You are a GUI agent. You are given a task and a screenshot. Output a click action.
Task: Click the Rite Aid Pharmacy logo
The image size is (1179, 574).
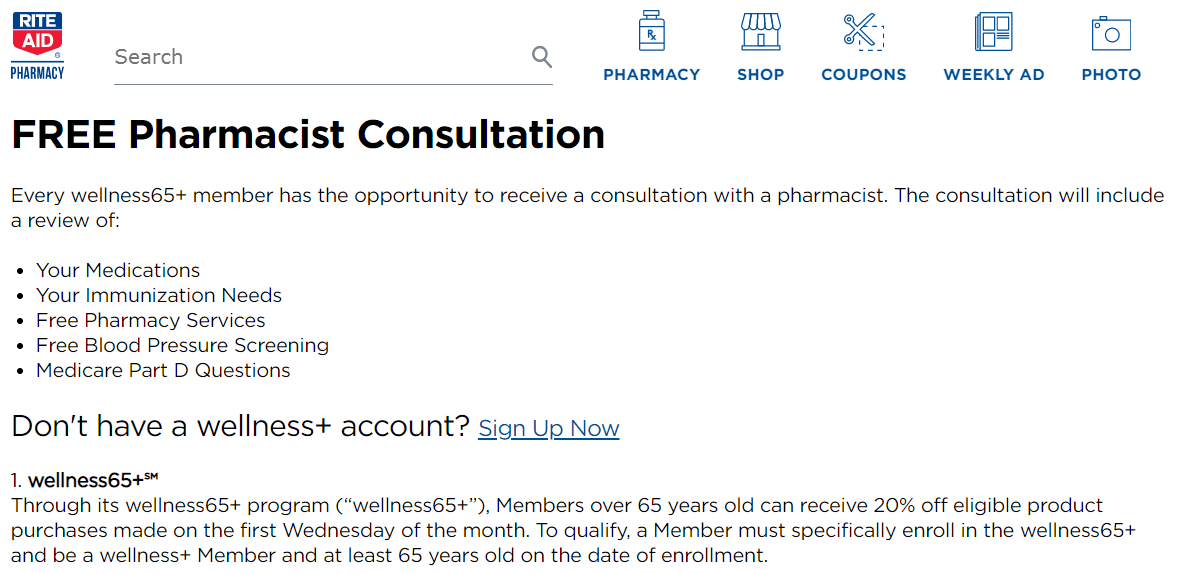click(x=37, y=47)
